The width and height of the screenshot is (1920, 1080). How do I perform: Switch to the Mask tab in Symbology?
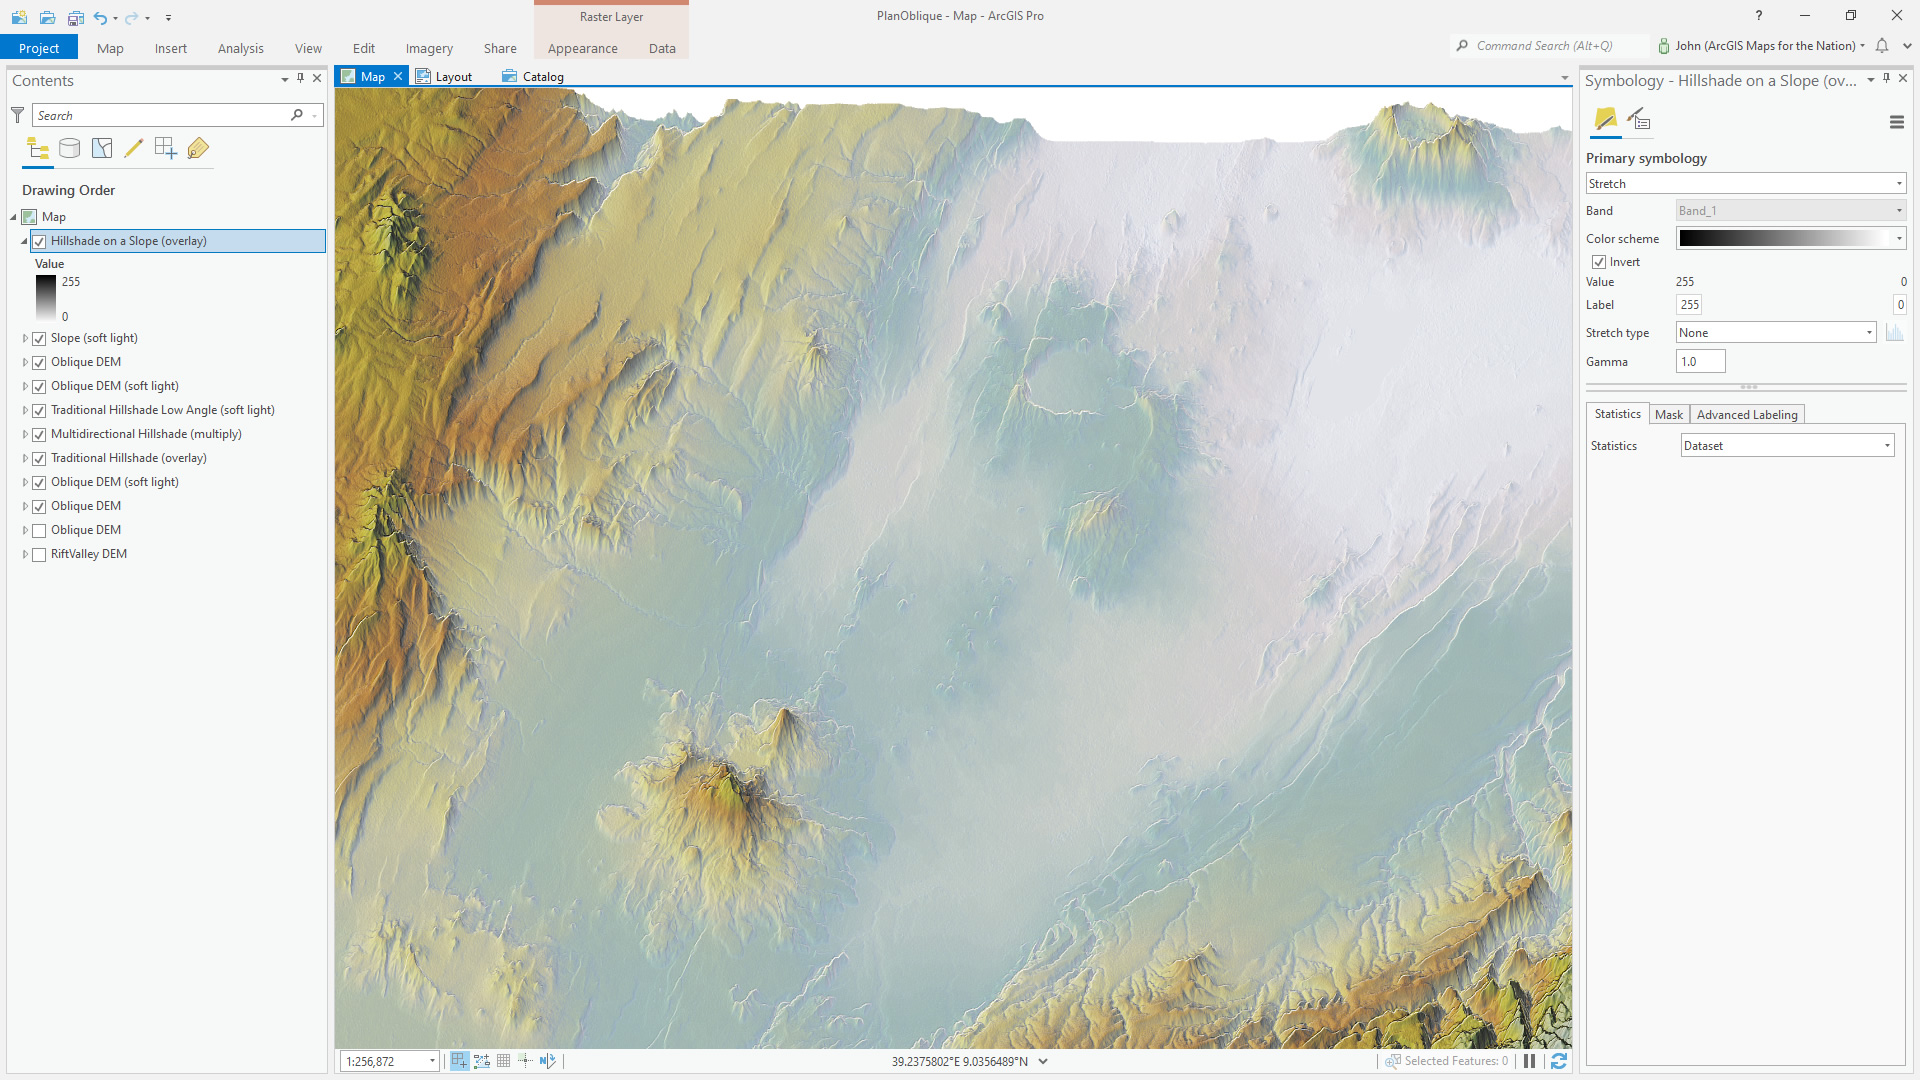(1669, 414)
